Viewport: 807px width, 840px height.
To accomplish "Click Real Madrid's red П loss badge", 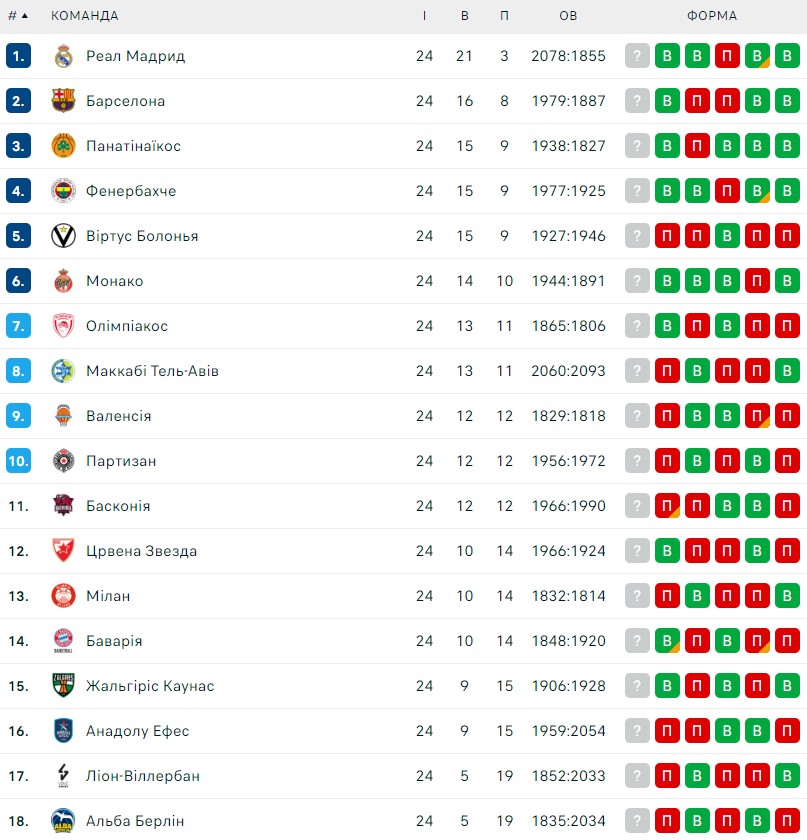I will pos(727,56).
